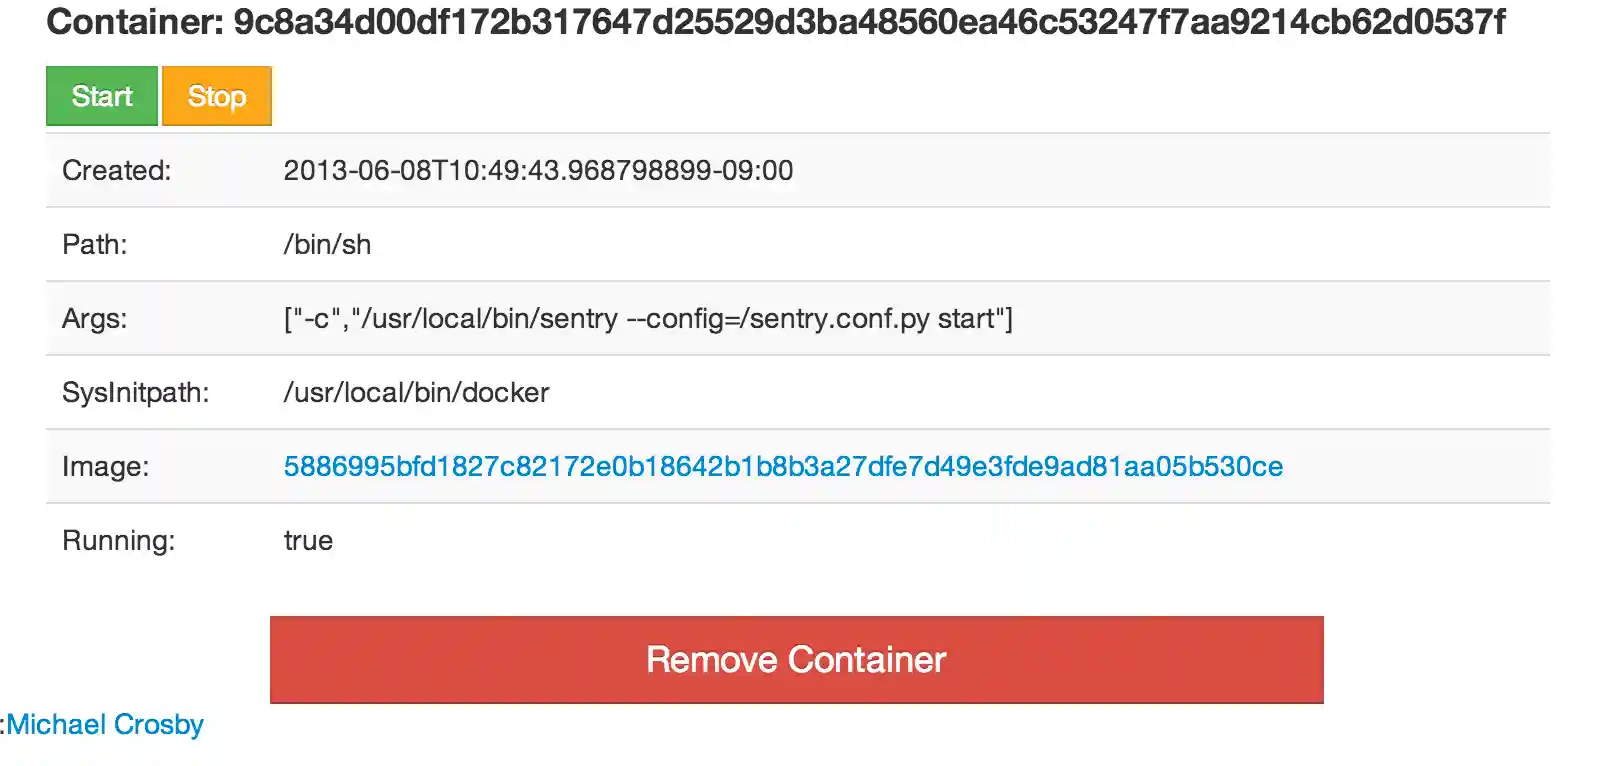
Task: Click the Path row label
Action: [x=95, y=244]
